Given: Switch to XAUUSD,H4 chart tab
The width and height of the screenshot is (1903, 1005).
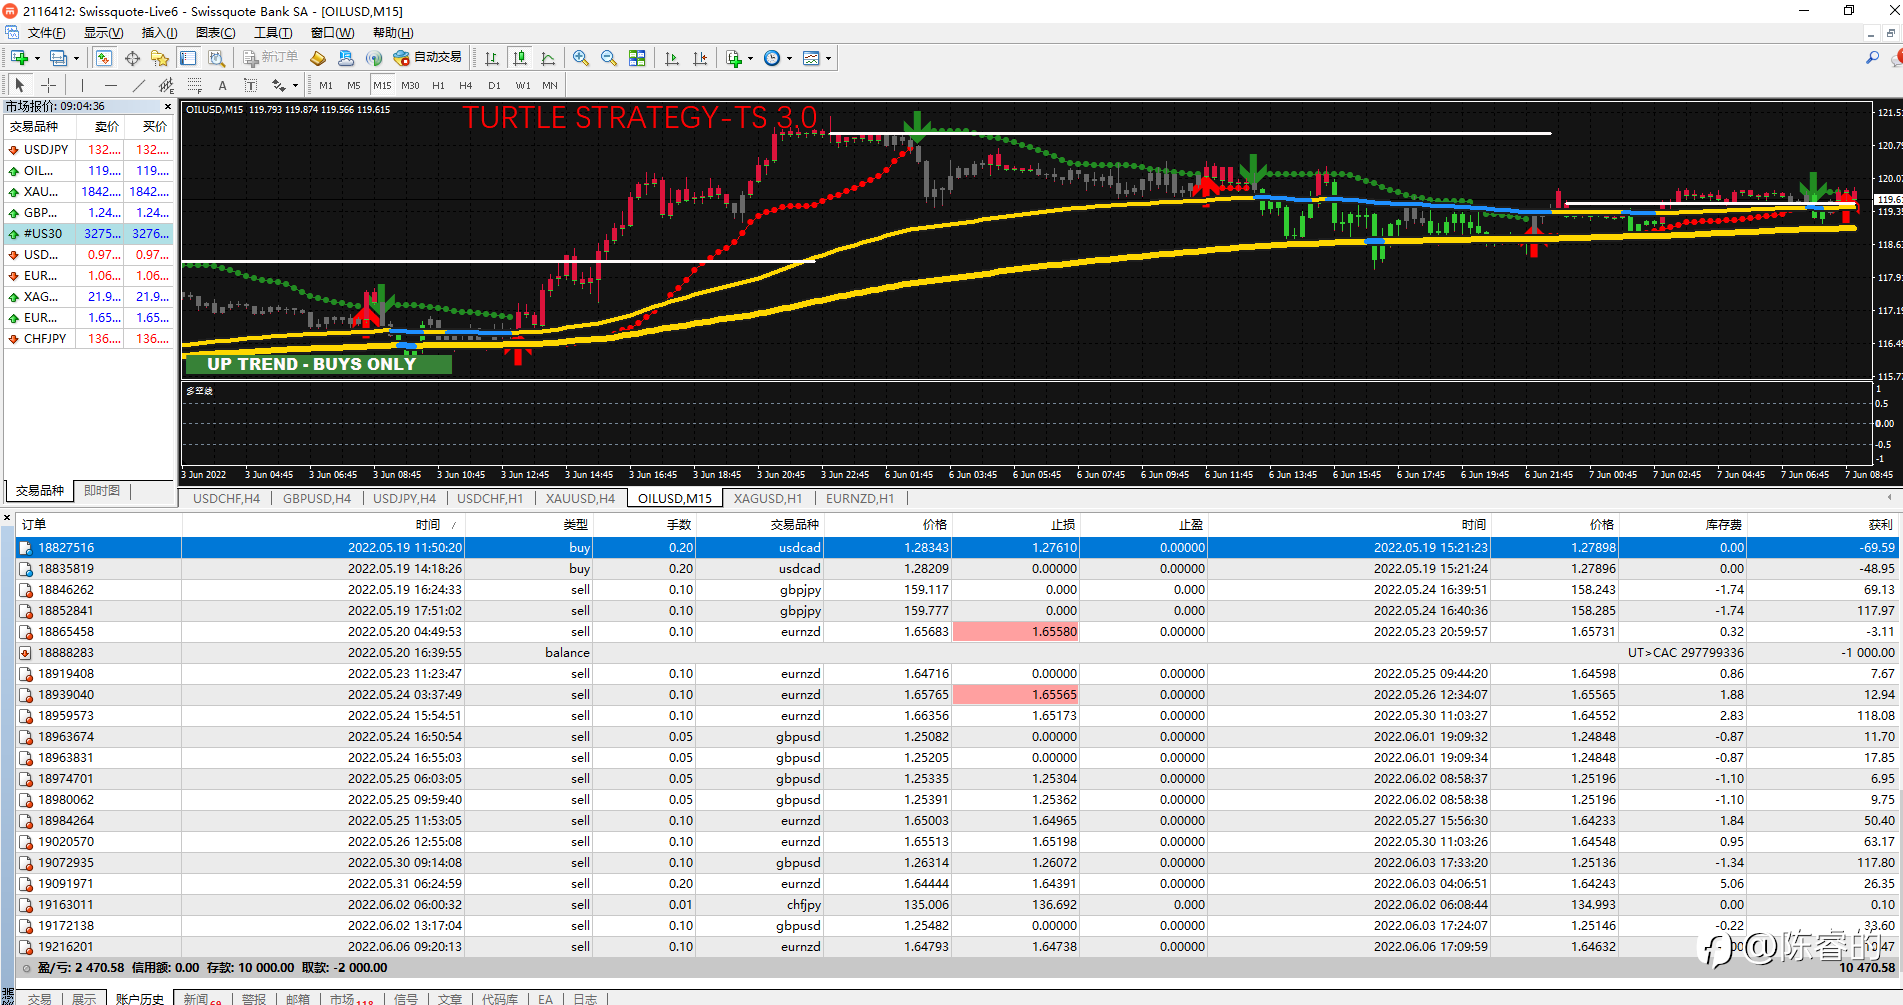Looking at the screenshot, I should tap(580, 498).
